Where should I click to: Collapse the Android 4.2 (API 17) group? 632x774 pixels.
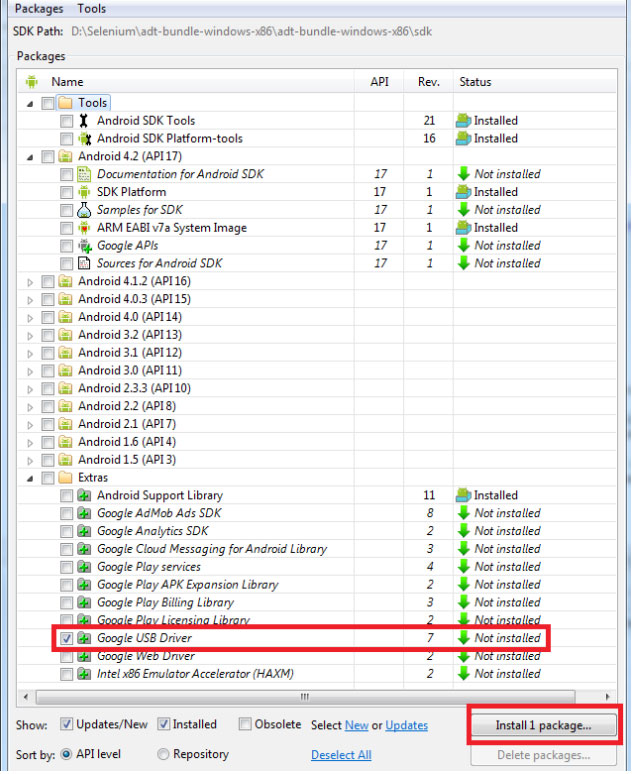click(29, 157)
